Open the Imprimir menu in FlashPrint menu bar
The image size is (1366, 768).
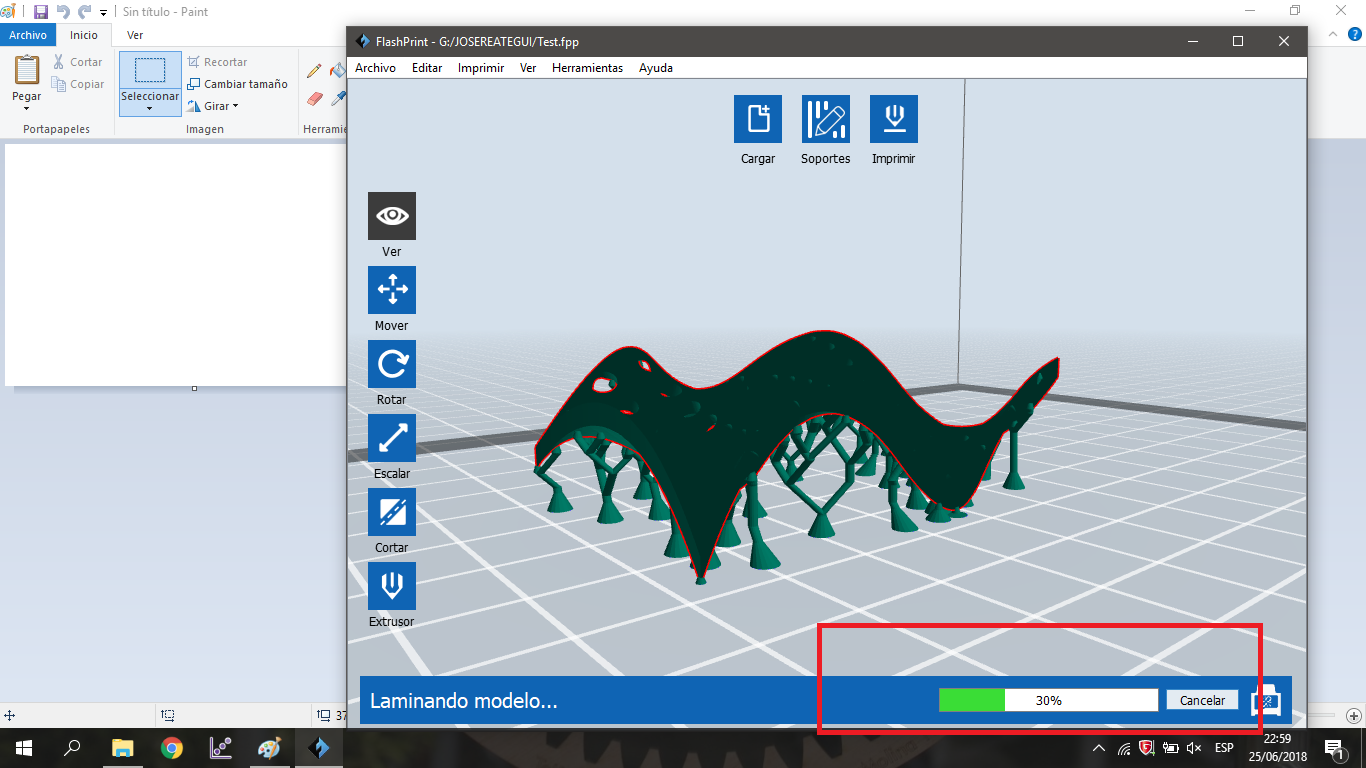click(481, 68)
